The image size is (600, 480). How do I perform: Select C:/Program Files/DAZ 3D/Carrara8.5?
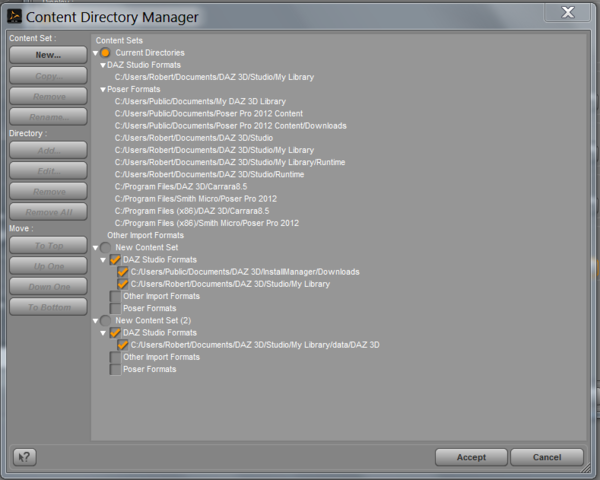tap(181, 187)
